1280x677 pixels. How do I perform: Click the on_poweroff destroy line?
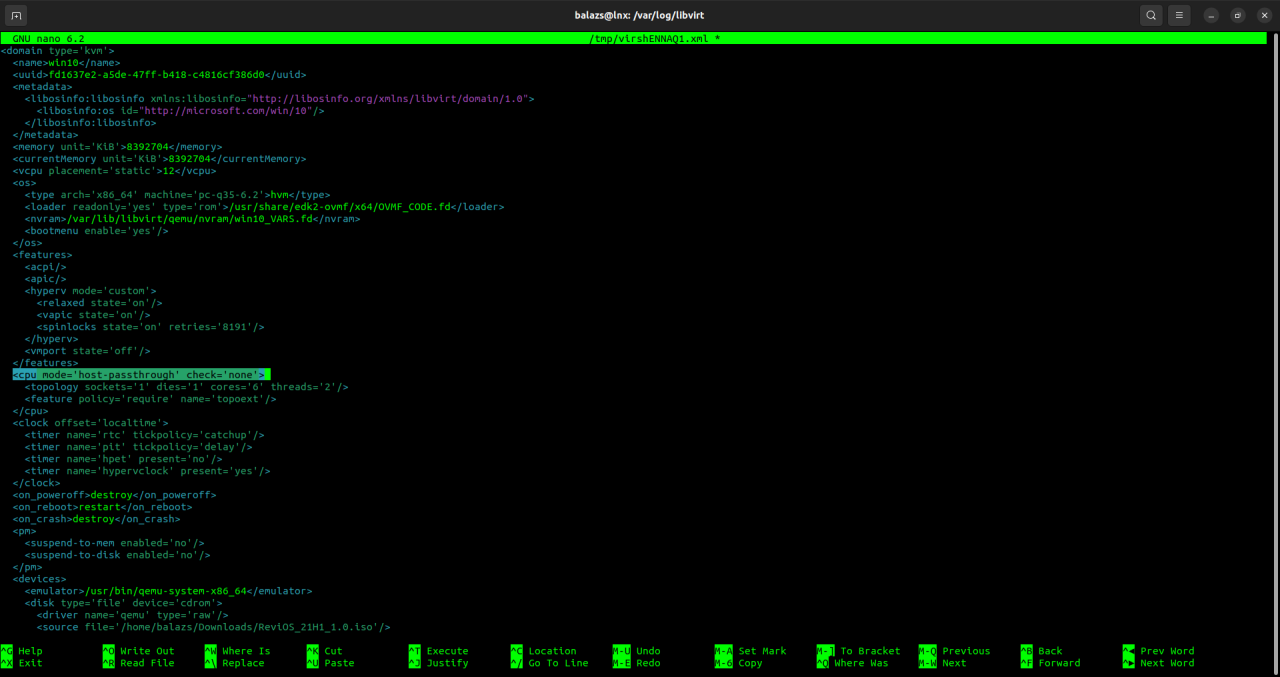[114, 495]
